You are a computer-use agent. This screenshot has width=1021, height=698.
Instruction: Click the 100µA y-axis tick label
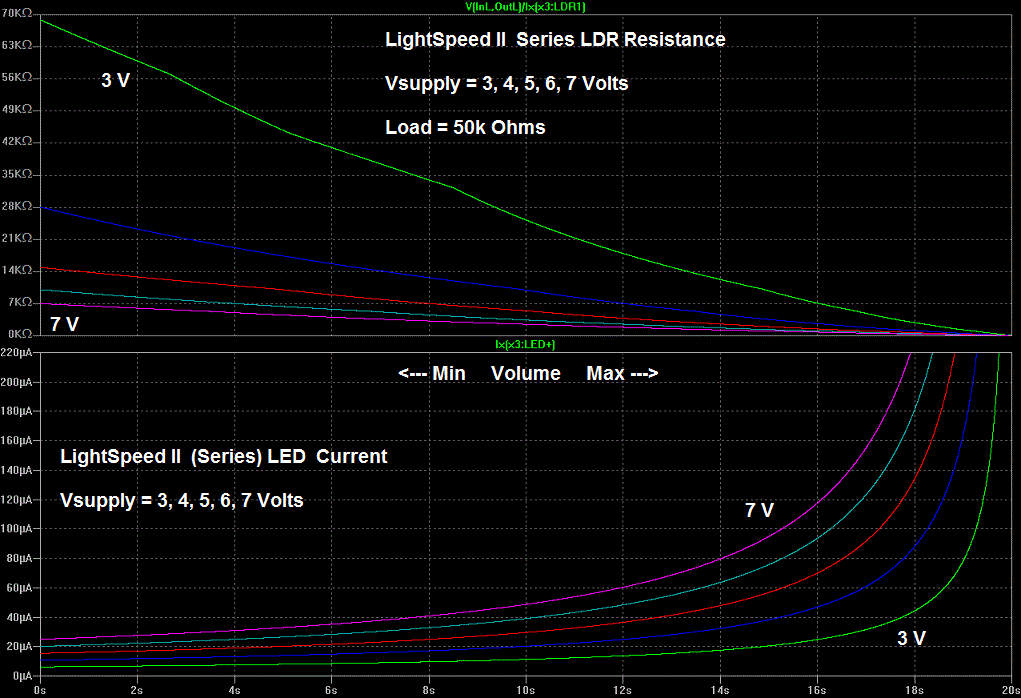click(x=16, y=529)
